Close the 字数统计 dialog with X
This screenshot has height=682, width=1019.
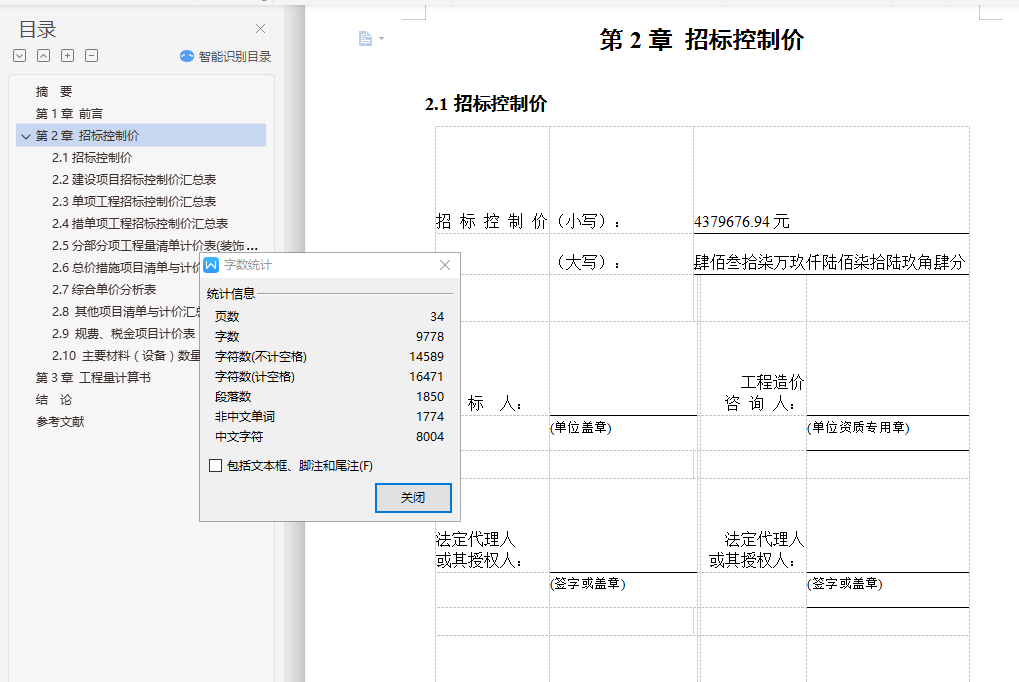pos(445,265)
